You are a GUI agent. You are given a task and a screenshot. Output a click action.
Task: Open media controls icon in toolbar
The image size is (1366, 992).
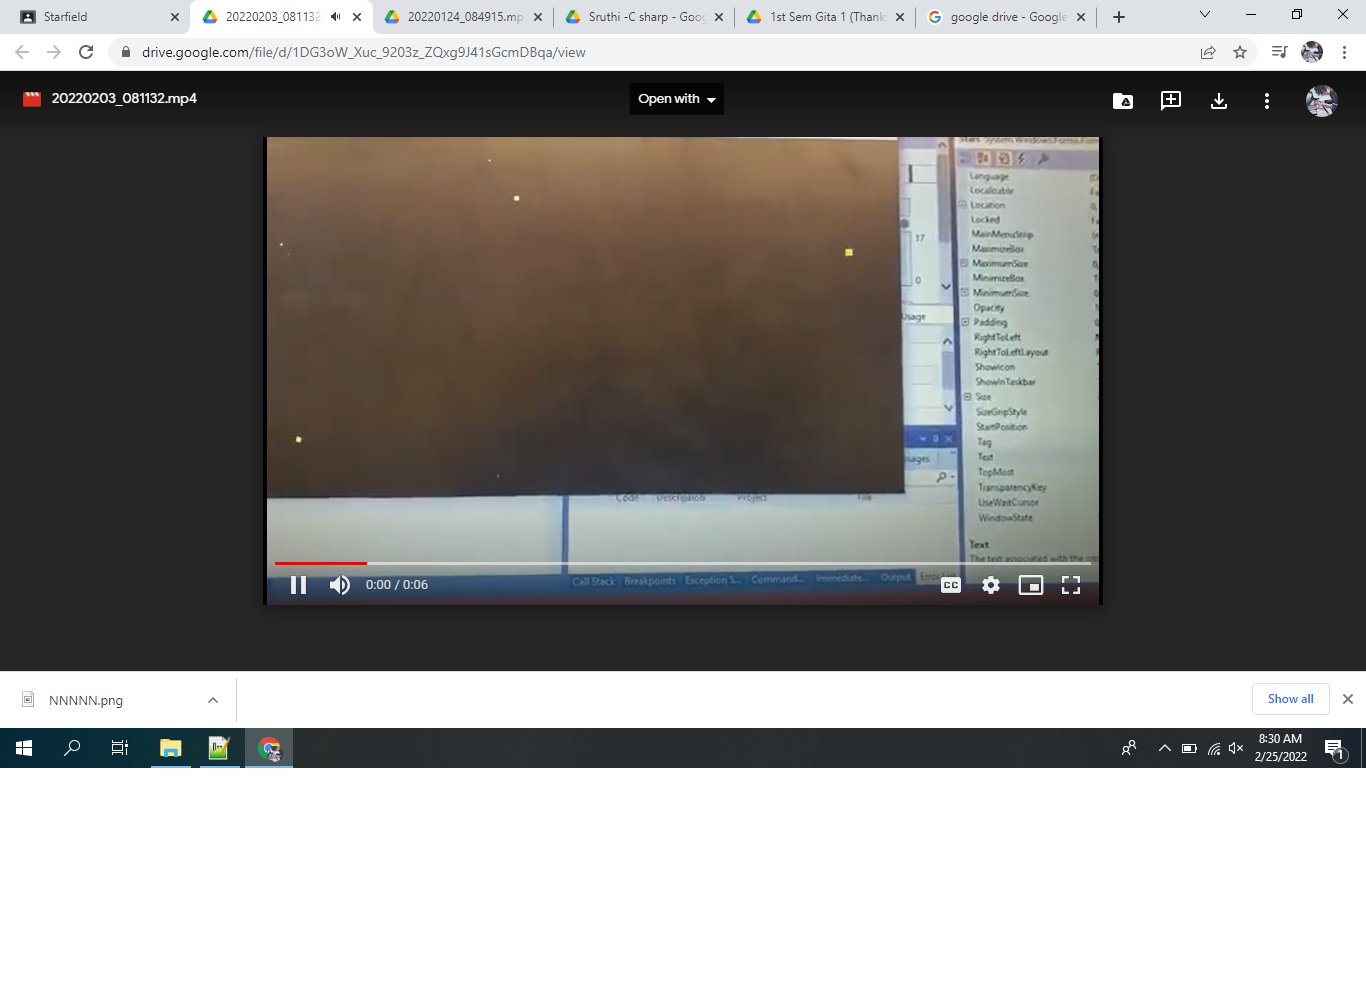[1279, 52]
